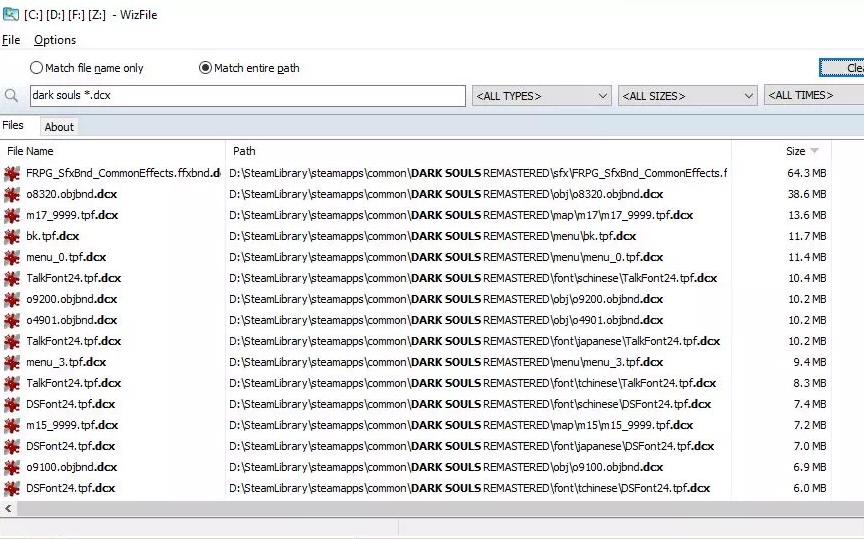Click path ending in sfx\FRPG_SfxBnd_CommonEffects
This screenshot has height=539, width=864.
(x=478, y=173)
